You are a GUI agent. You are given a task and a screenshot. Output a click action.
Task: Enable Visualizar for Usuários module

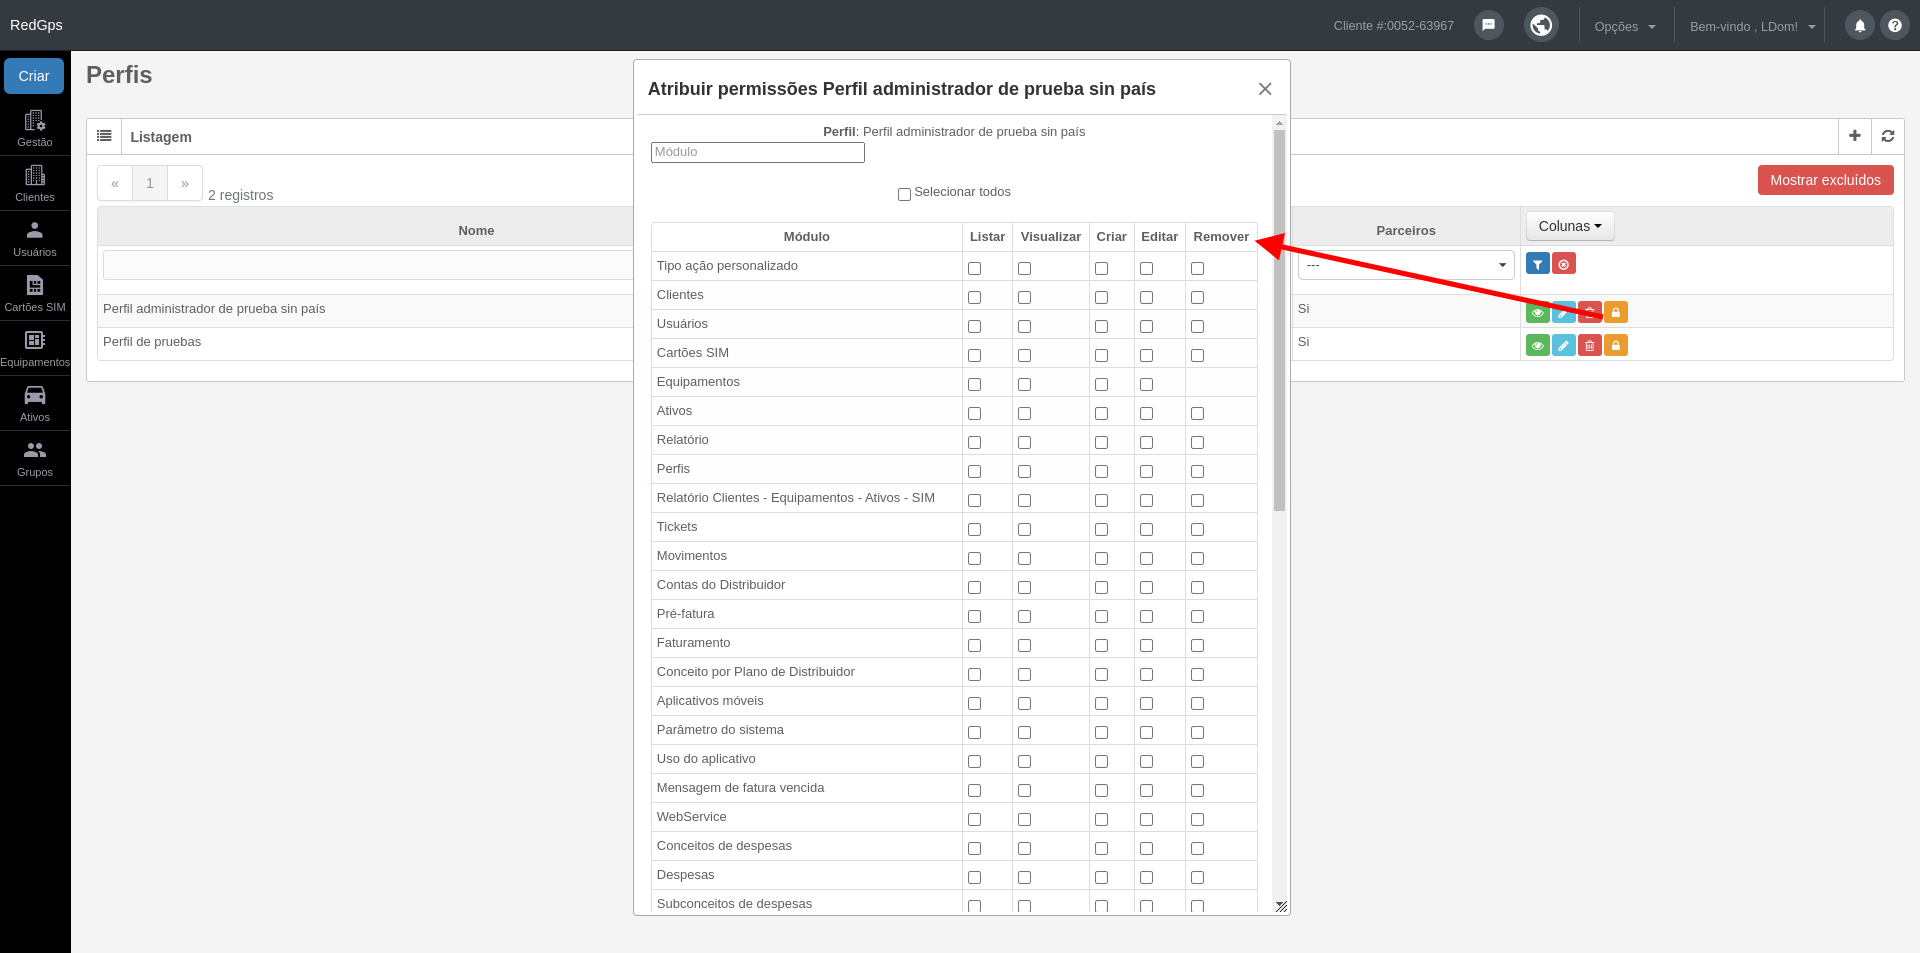1024,326
